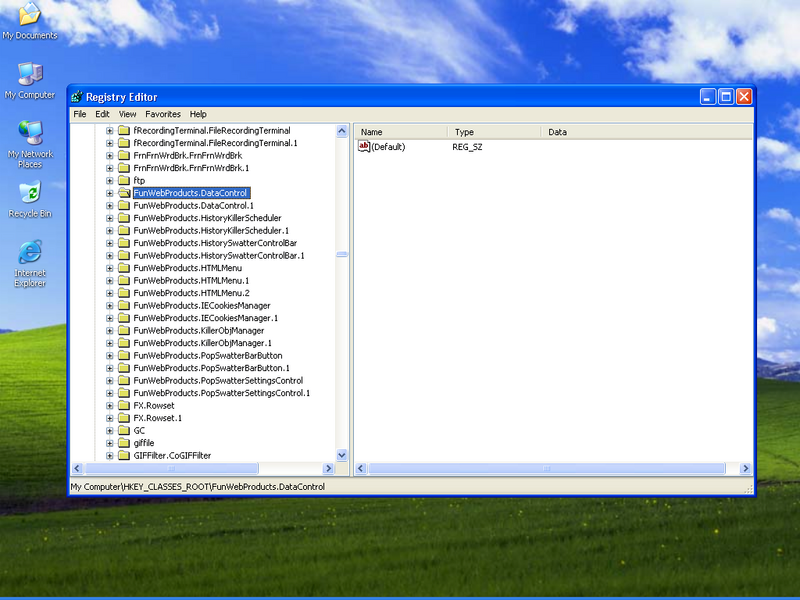This screenshot has width=800, height=600.
Task: Click folder icon beside FunWebProducts.DataControl.1
Action: pos(124,205)
